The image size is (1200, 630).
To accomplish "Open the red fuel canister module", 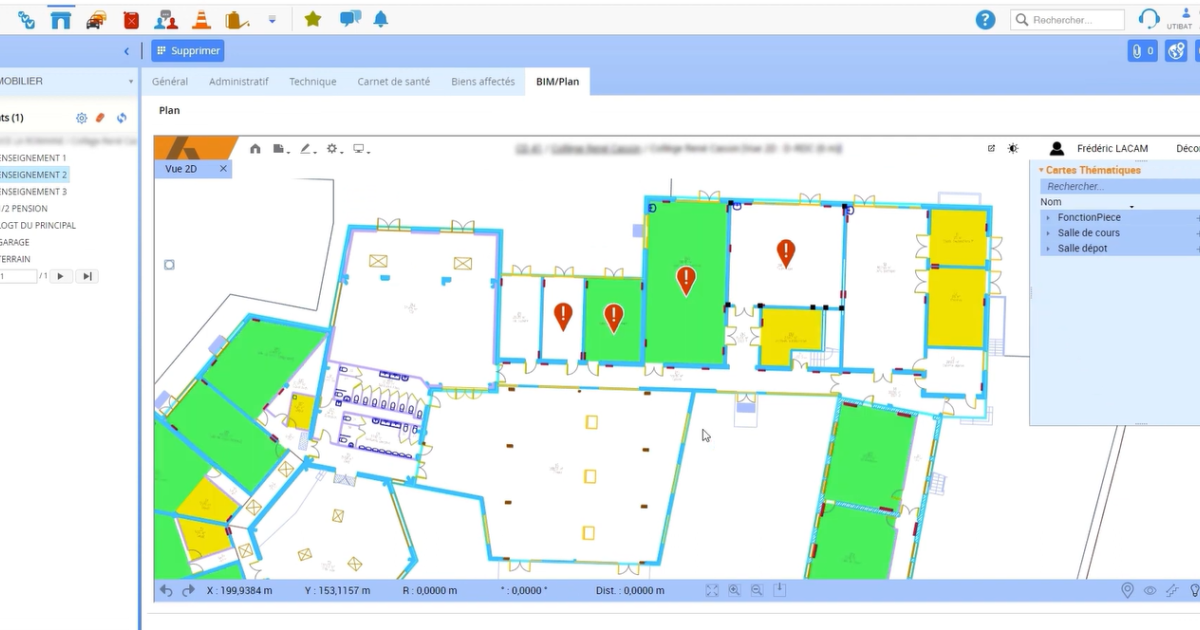I will (131, 19).
